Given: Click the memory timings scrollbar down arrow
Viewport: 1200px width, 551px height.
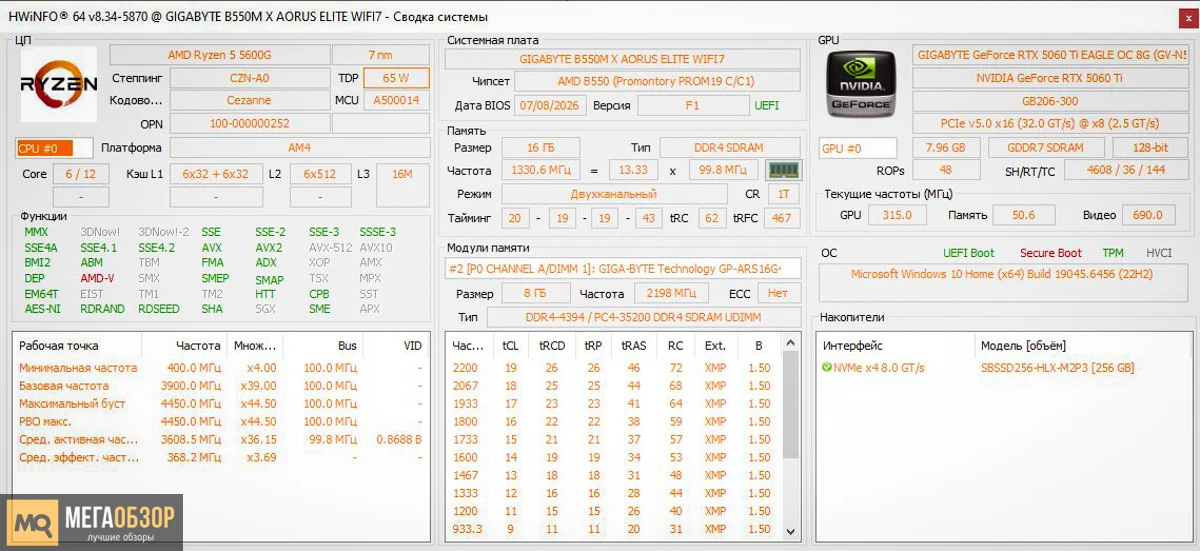Looking at the screenshot, I should point(792,532).
